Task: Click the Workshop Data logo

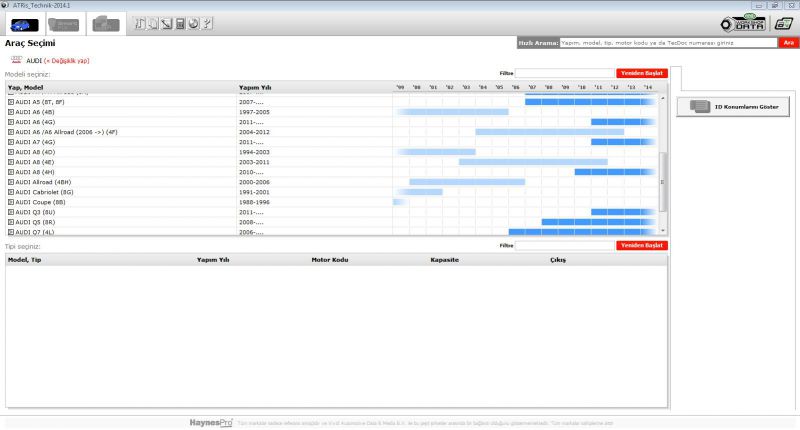Action: pos(743,23)
